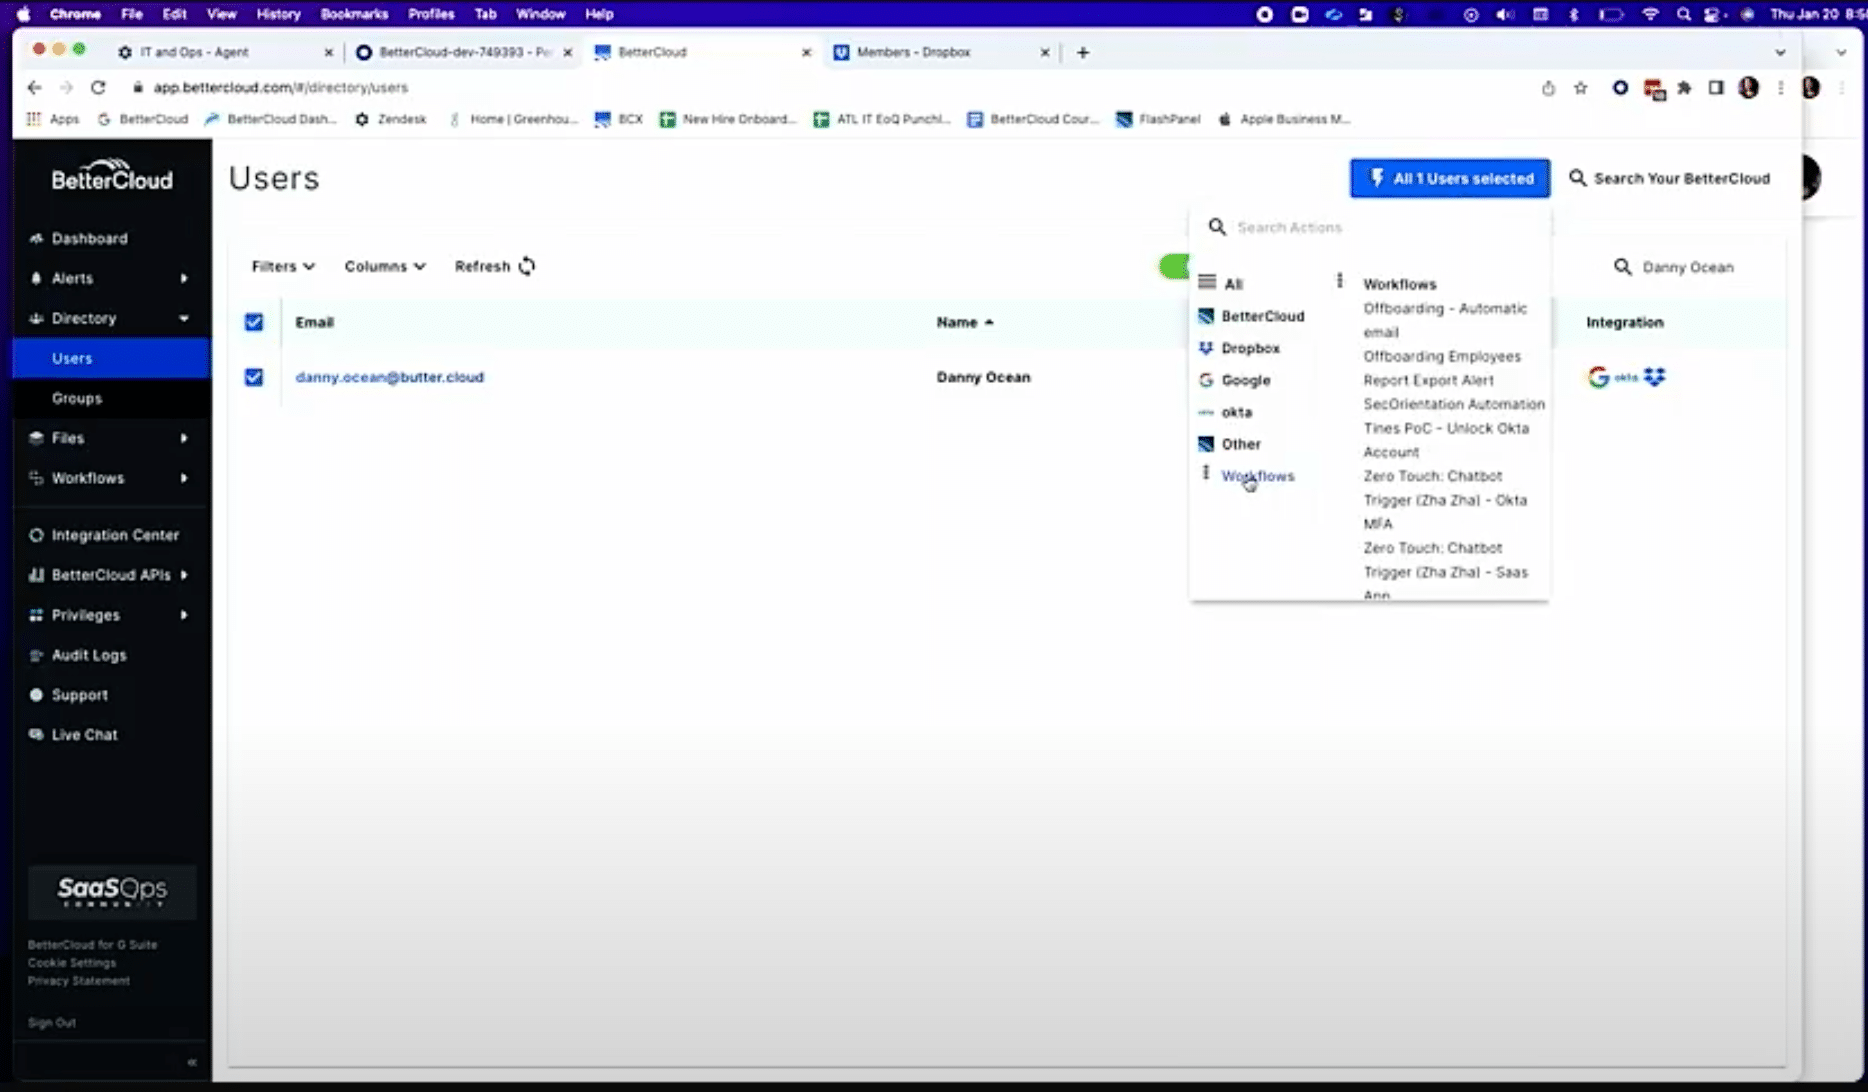The image size is (1868, 1092).
Task: Click the BetterCloud APIs icon
Action: 37,575
